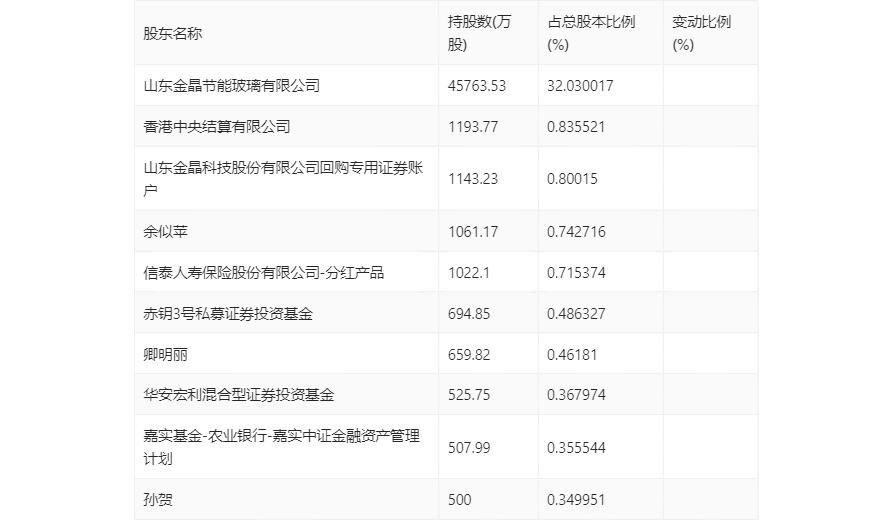The width and height of the screenshot is (893, 520).
Task: Select the 变动比例(%) column header
Action: tap(701, 34)
